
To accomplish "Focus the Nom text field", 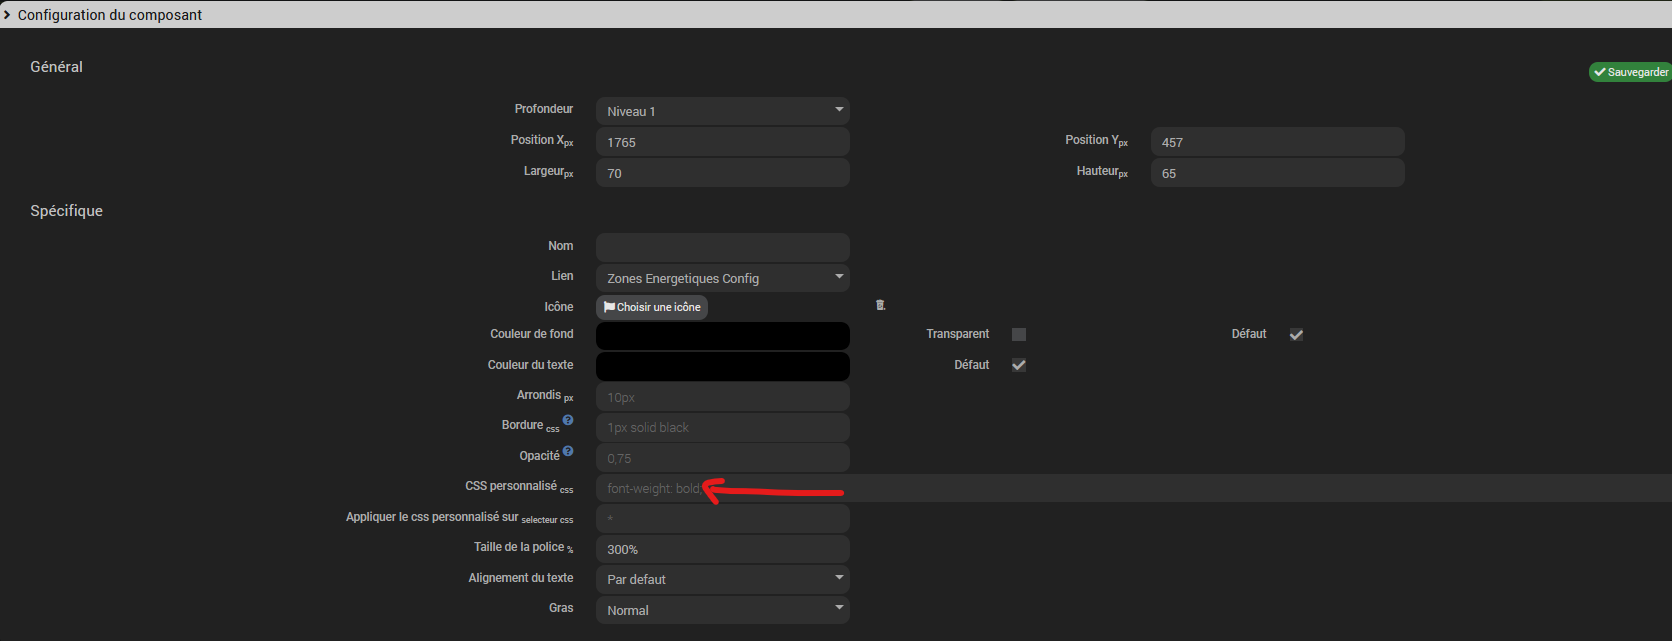I will pos(722,247).
